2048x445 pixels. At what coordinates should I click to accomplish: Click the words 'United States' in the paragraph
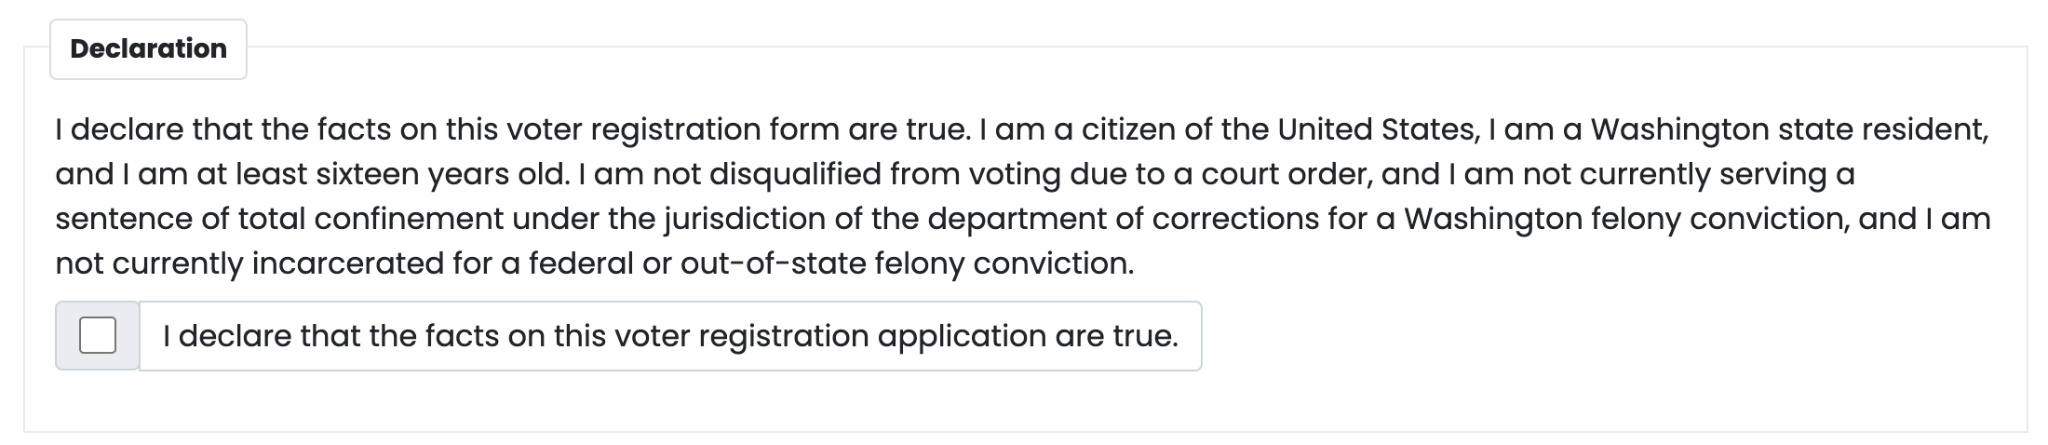pos(1377,130)
